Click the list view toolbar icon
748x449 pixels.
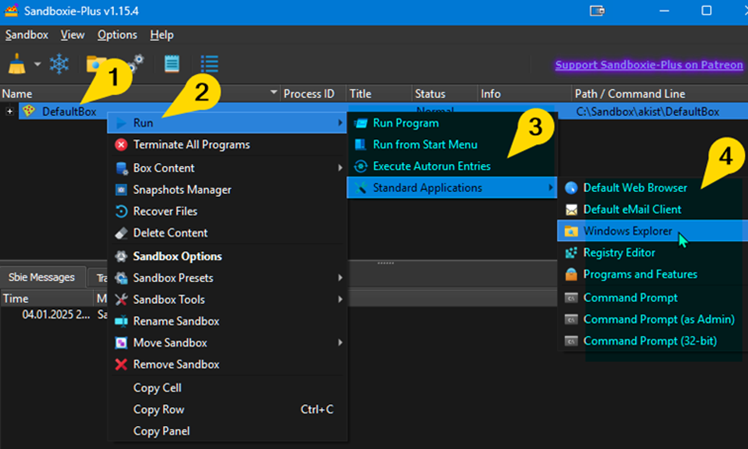209,63
